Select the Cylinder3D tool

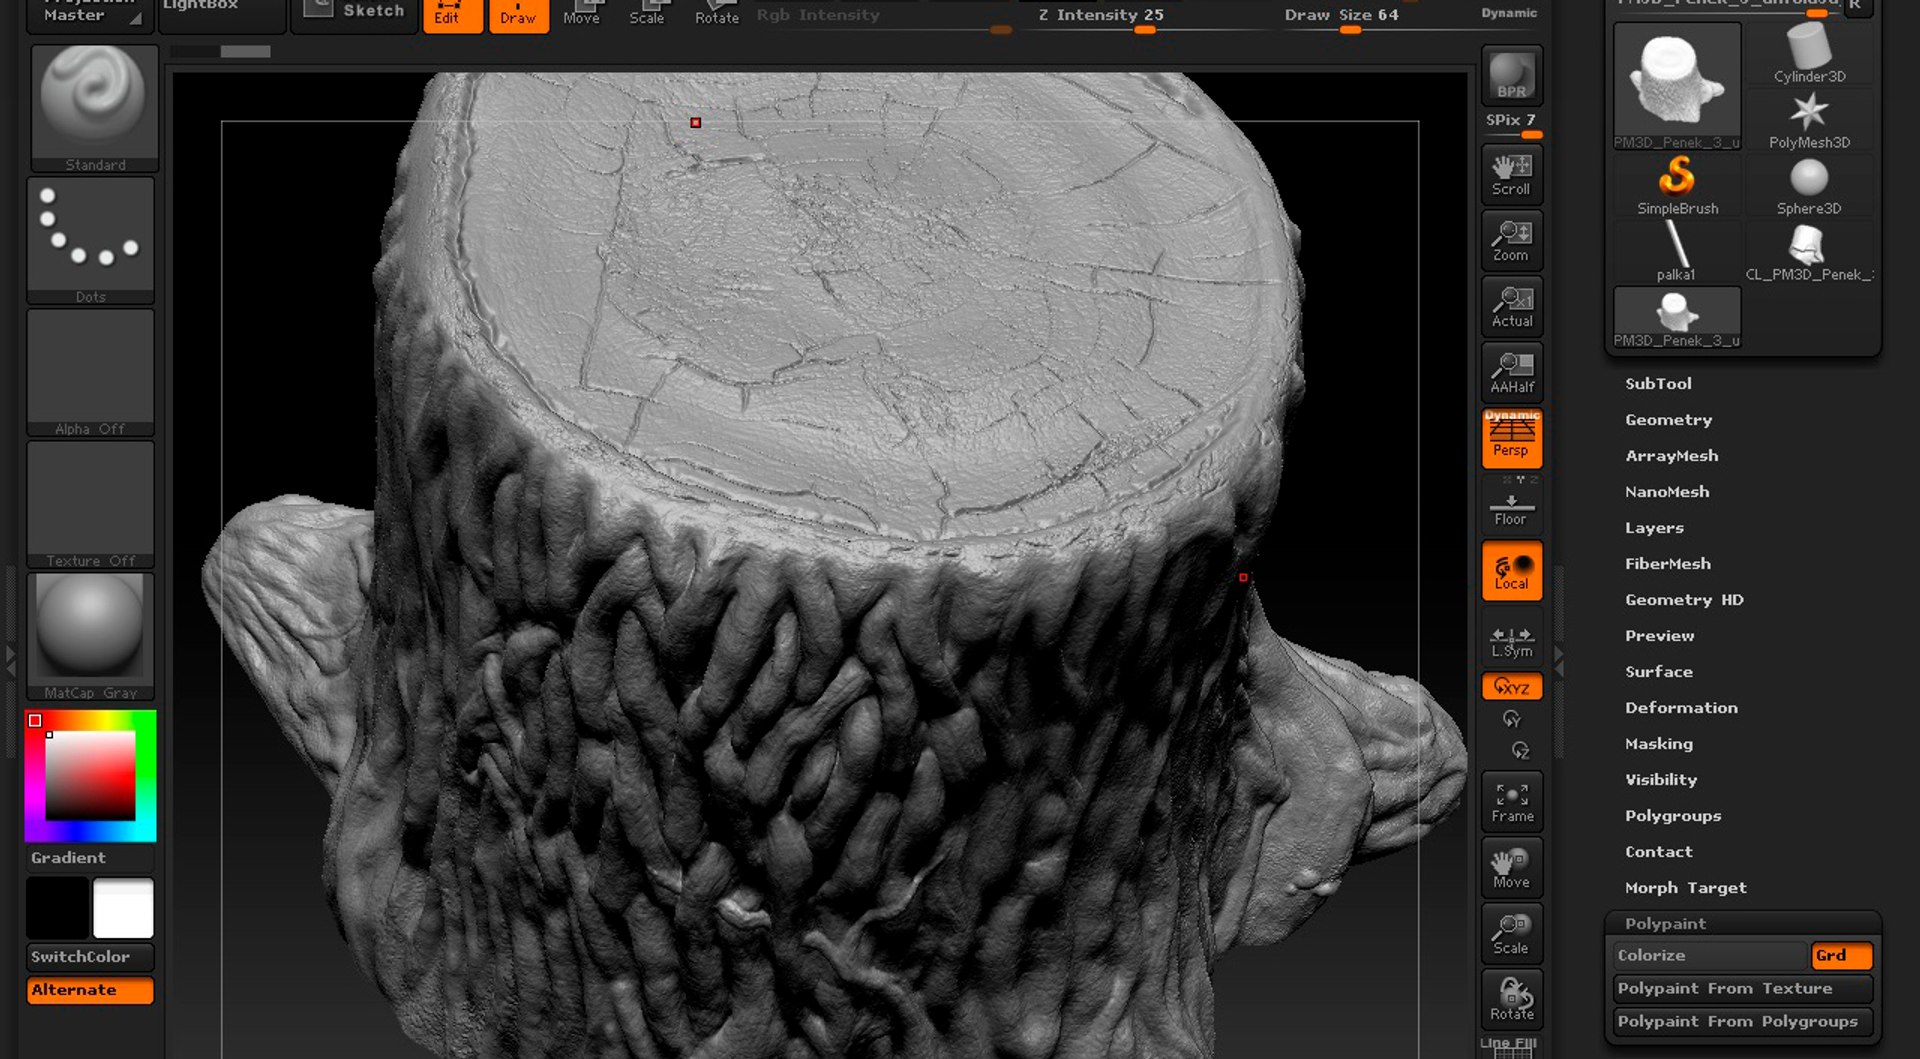tap(1809, 54)
